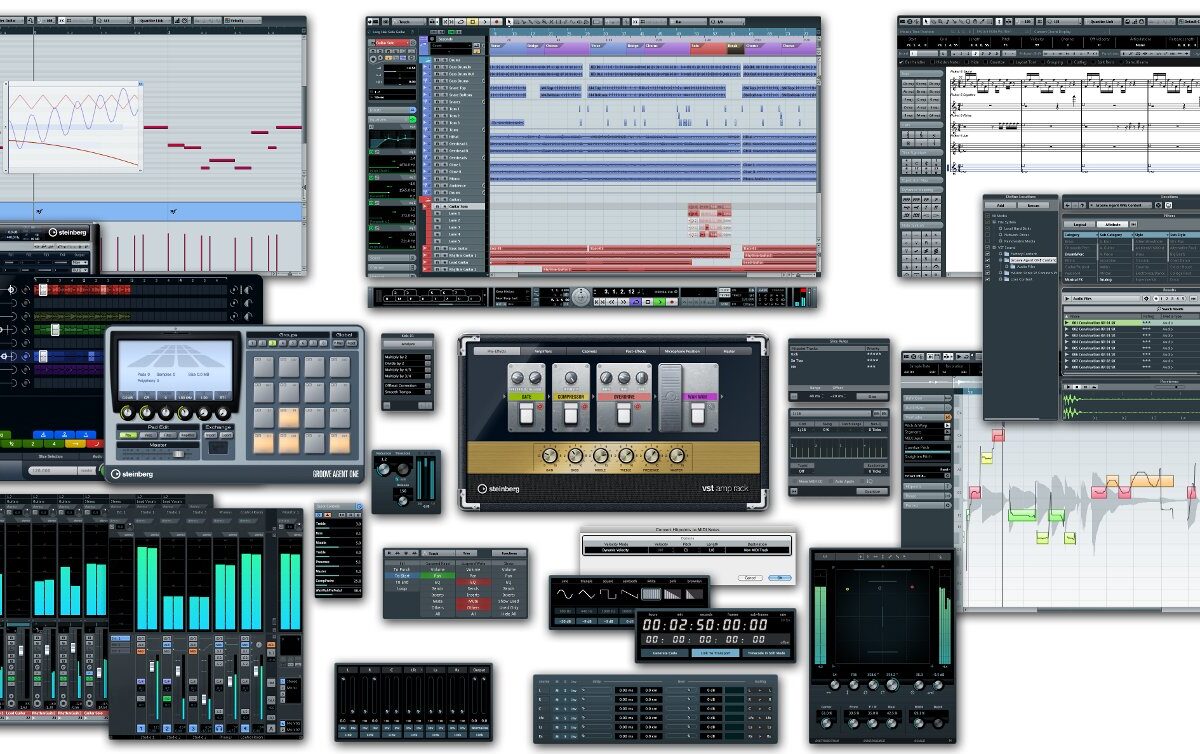Toggle the Overdrive pedal footswitch
Image resolution: width=1200 pixels, height=754 pixels.
[624, 413]
